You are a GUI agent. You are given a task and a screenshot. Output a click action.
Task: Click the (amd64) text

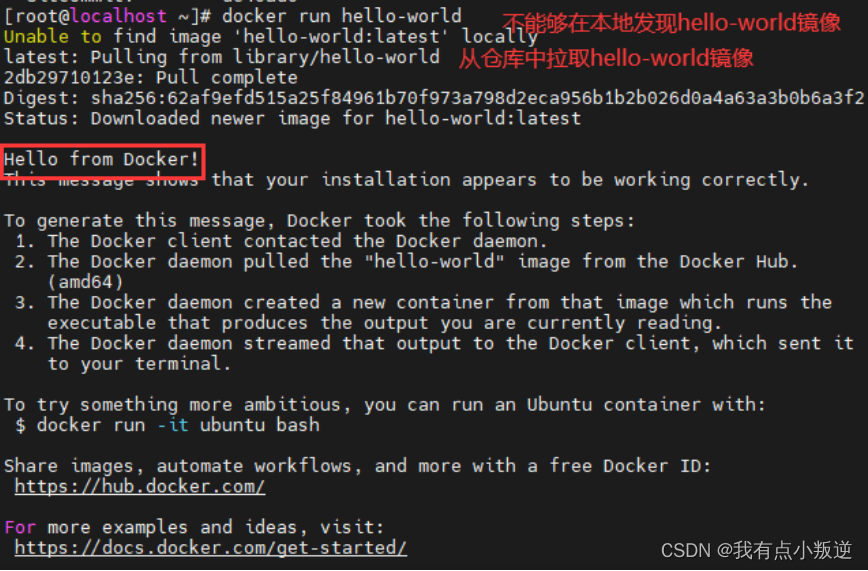85,282
